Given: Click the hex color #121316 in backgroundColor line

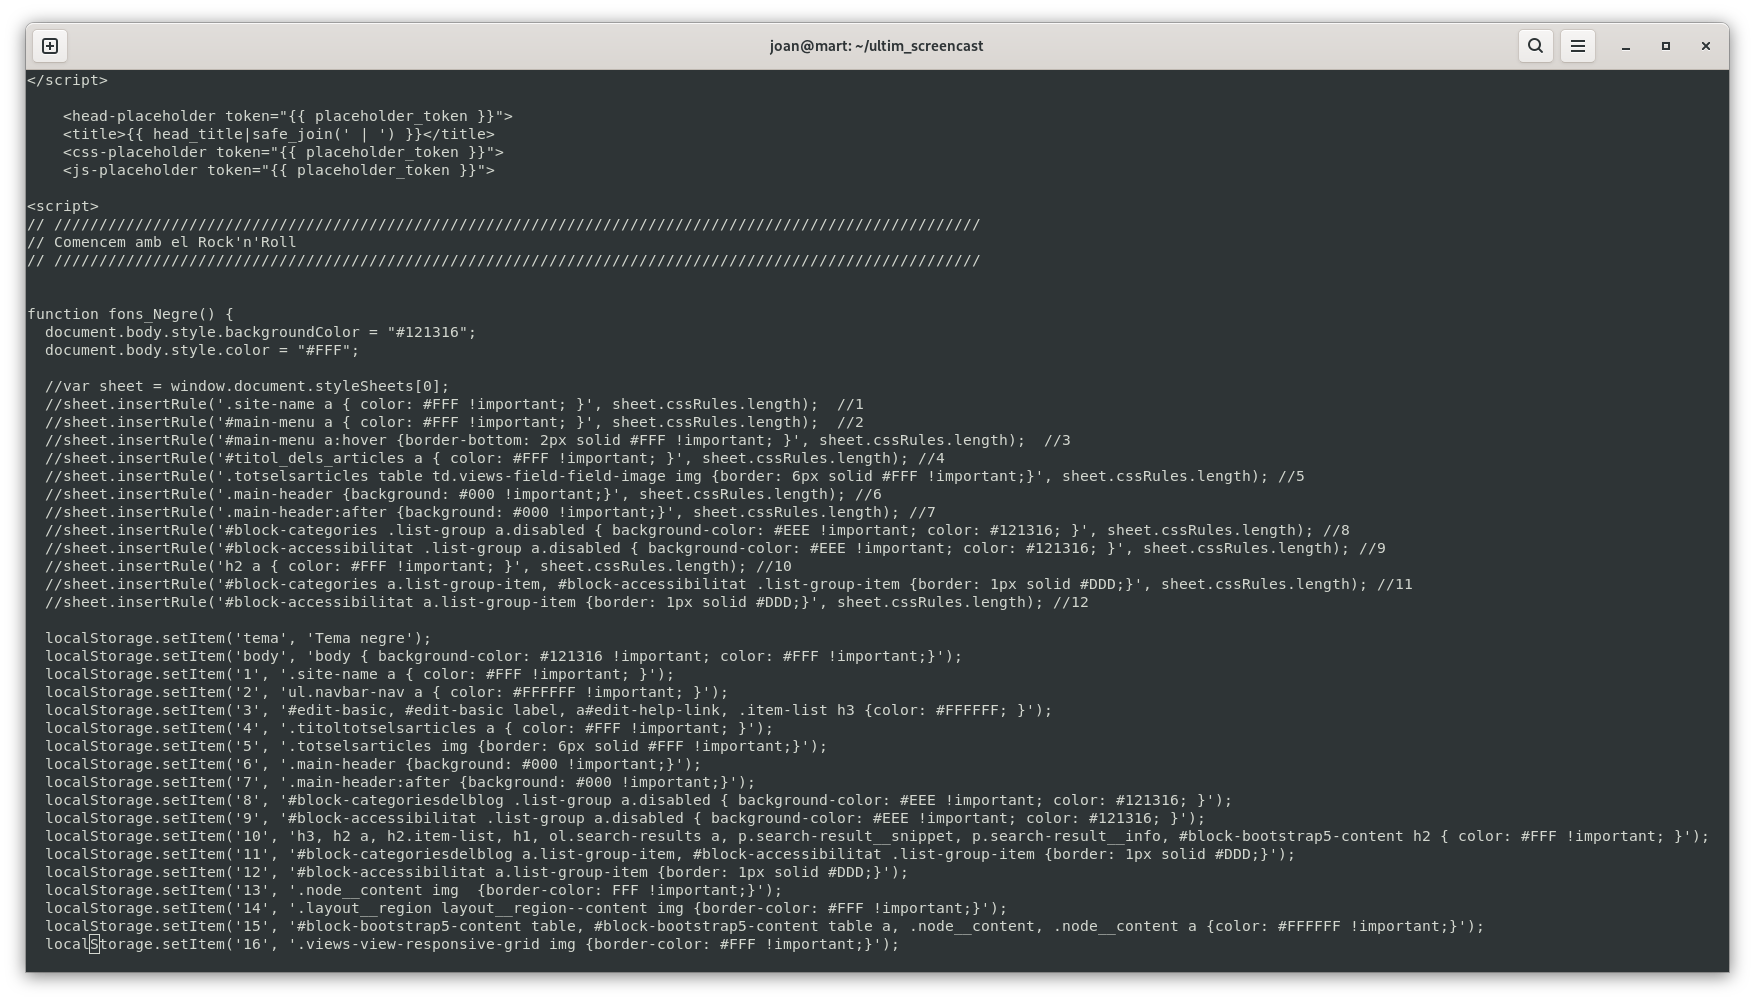Looking at the screenshot, I should (x=432, y=332).
